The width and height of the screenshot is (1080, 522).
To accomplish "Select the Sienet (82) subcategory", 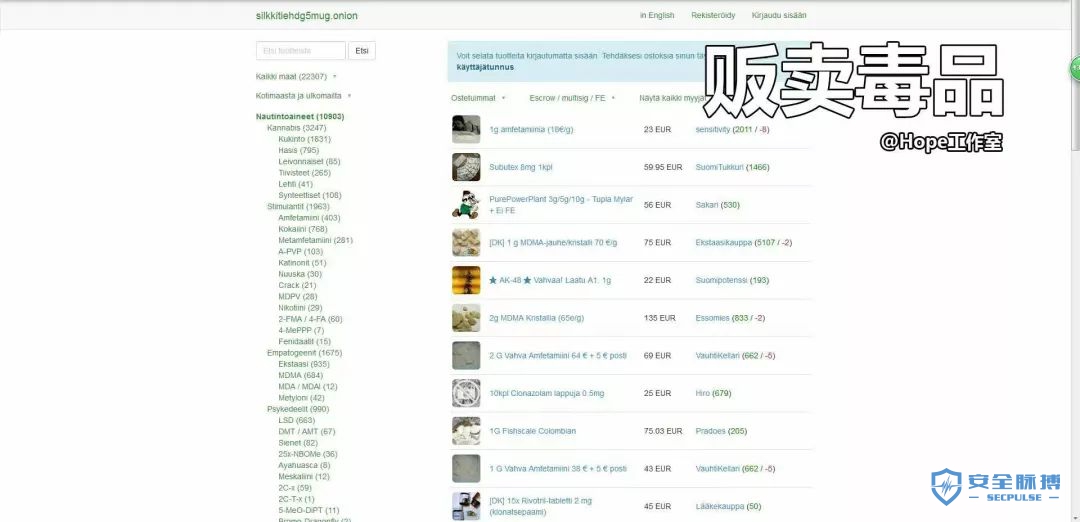I will (298, 443).
